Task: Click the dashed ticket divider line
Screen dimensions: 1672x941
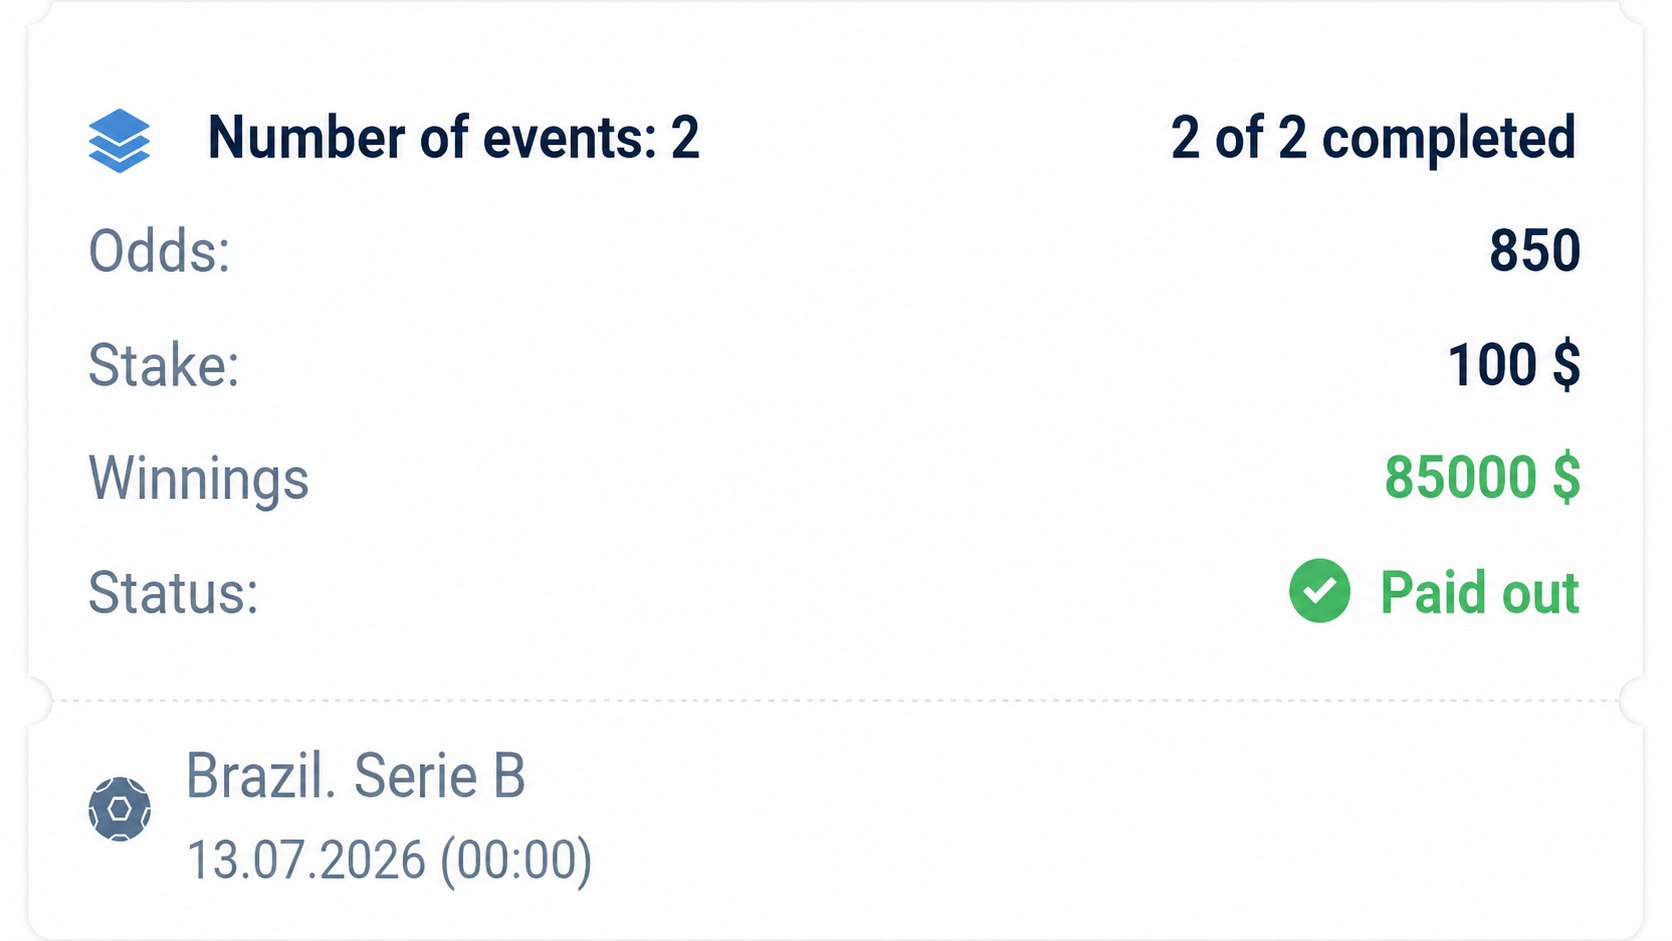Action: (836, 701)
